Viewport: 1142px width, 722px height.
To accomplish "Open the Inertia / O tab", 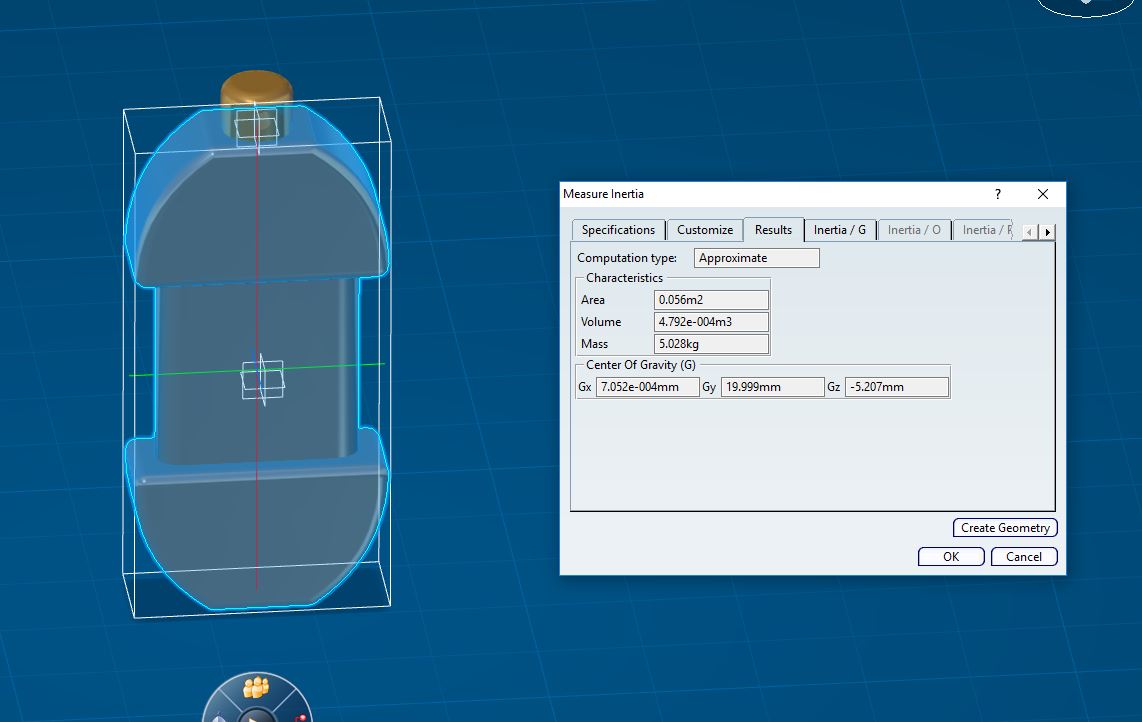I will pyautogui.click(x=914, y=230).
